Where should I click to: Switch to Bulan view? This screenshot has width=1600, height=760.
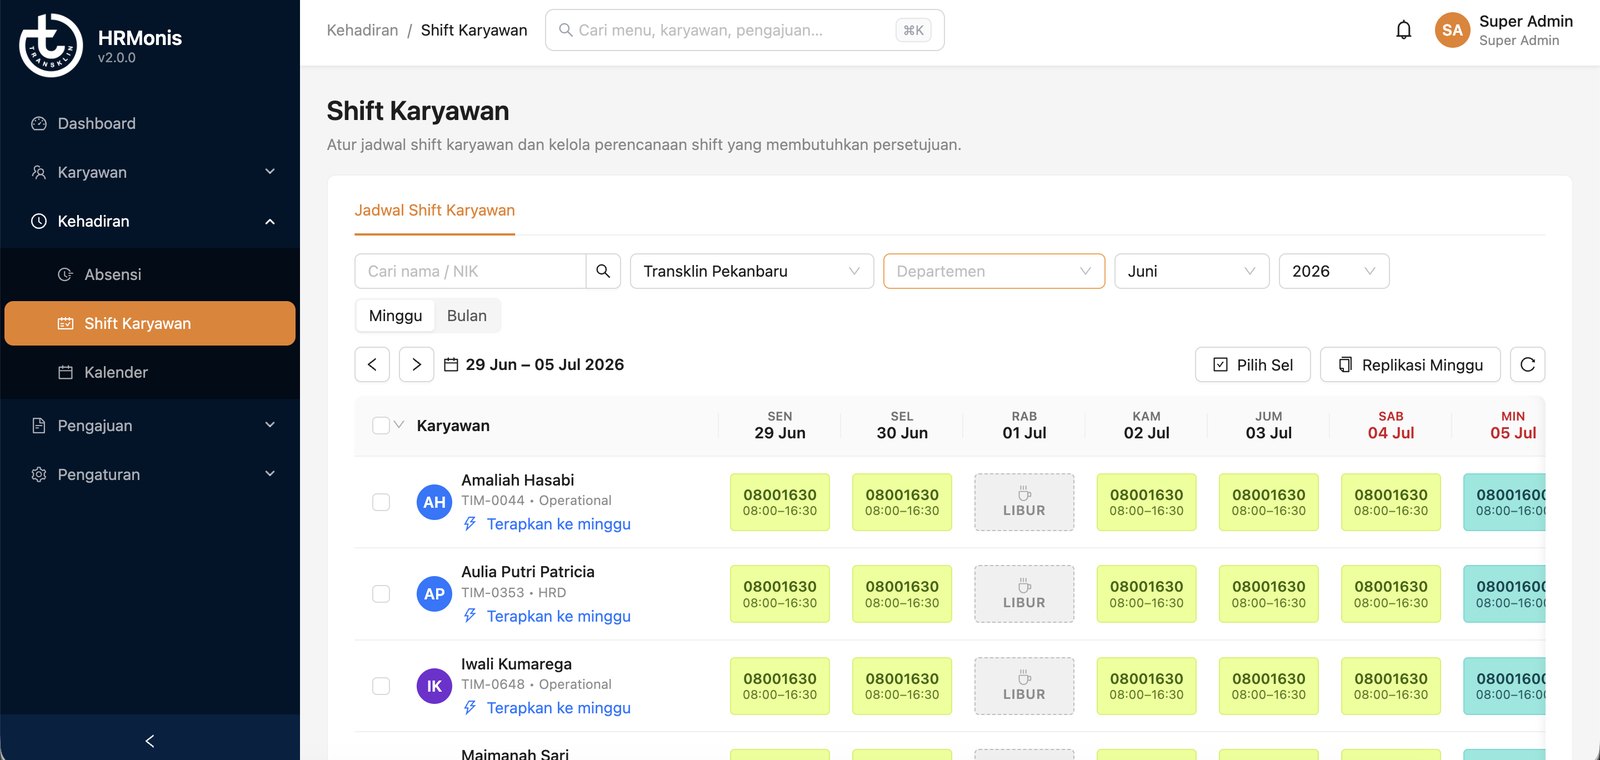point(467,316)
